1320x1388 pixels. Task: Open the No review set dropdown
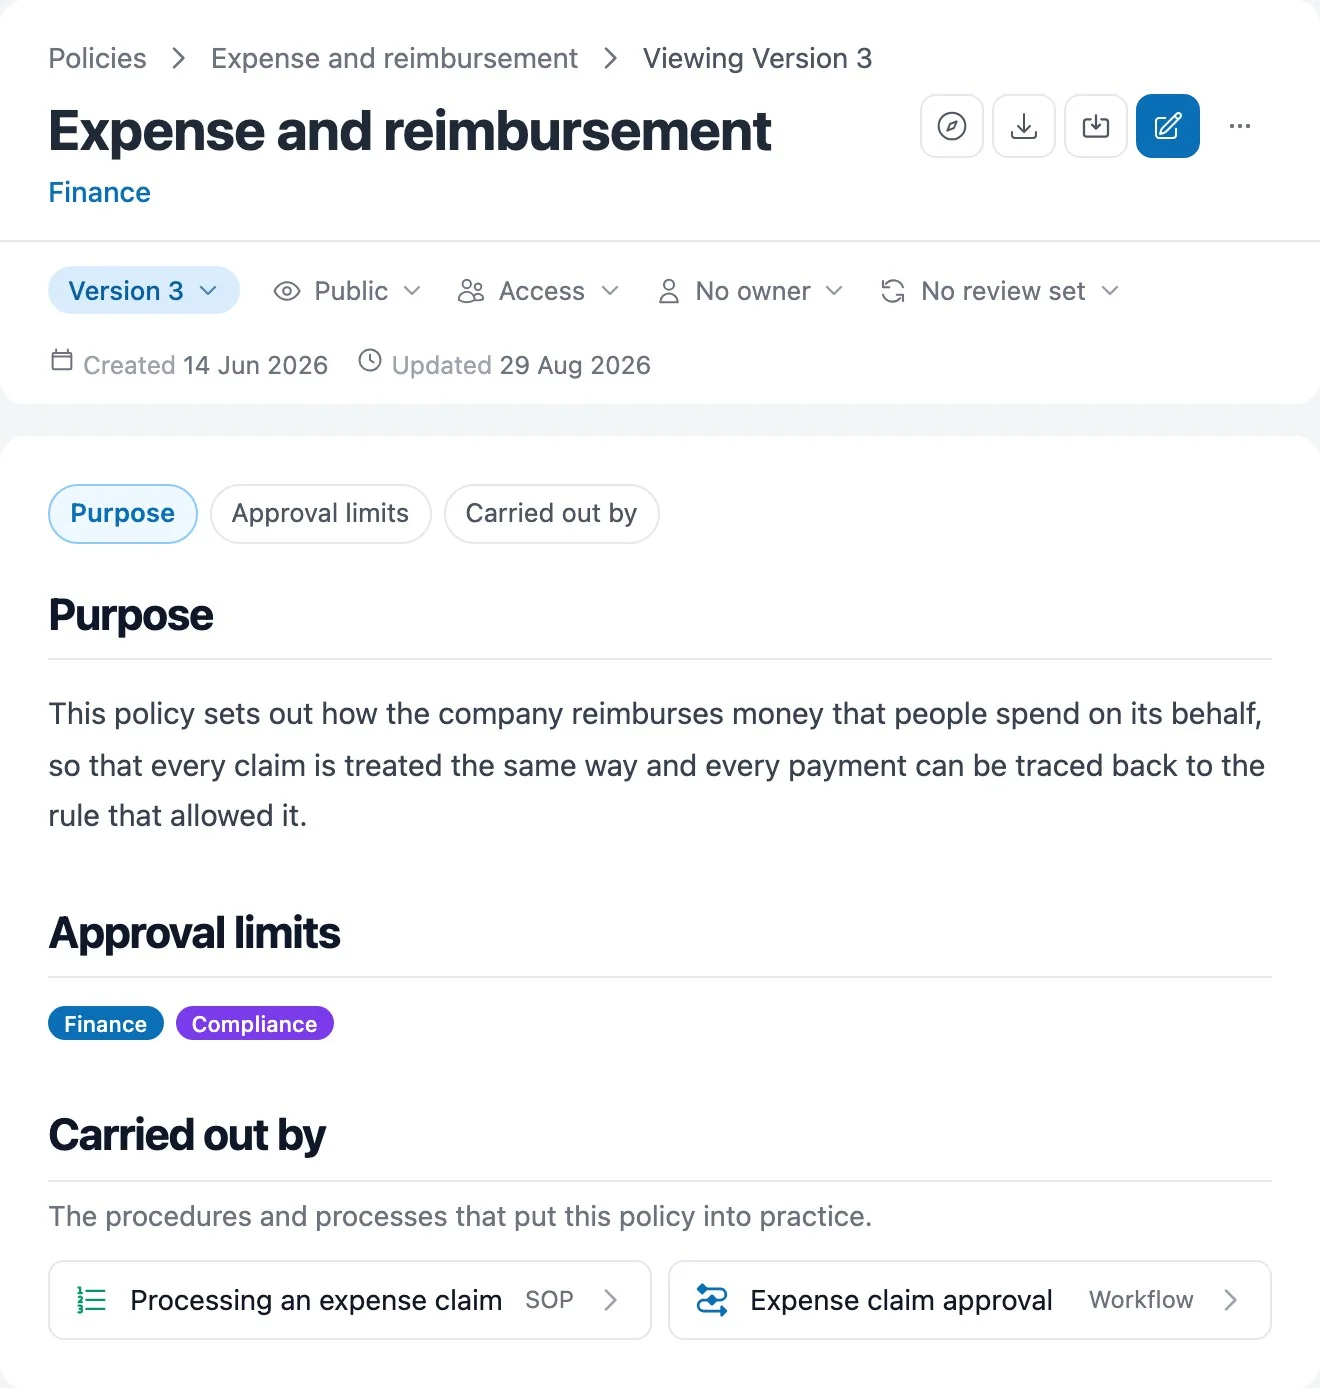pos(1000,291)
